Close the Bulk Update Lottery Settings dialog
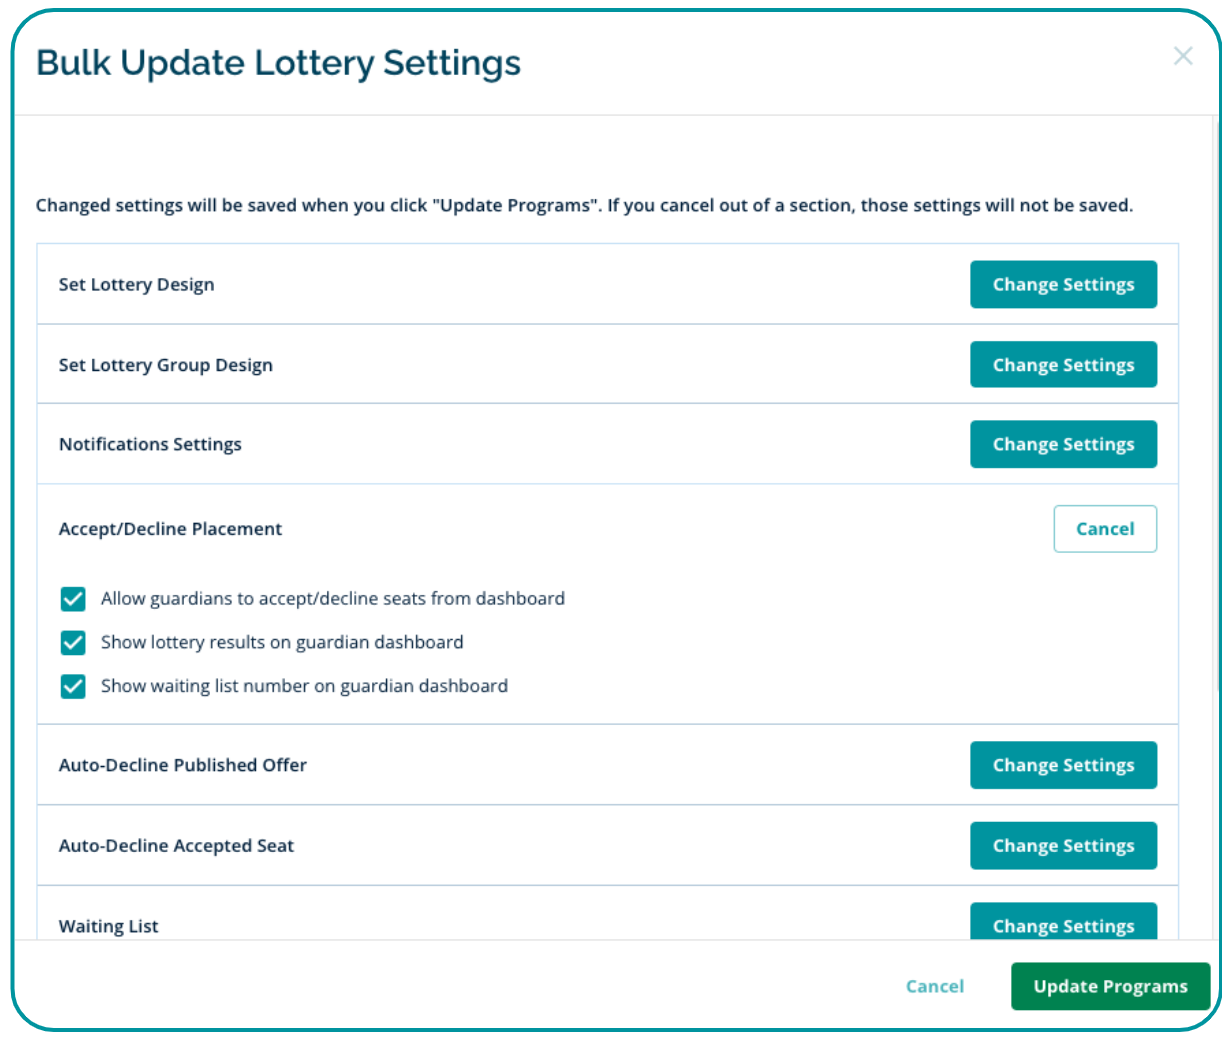Image resolution: width=1222 pixels, height=1038 pixels. click(x=1183, y=56)
